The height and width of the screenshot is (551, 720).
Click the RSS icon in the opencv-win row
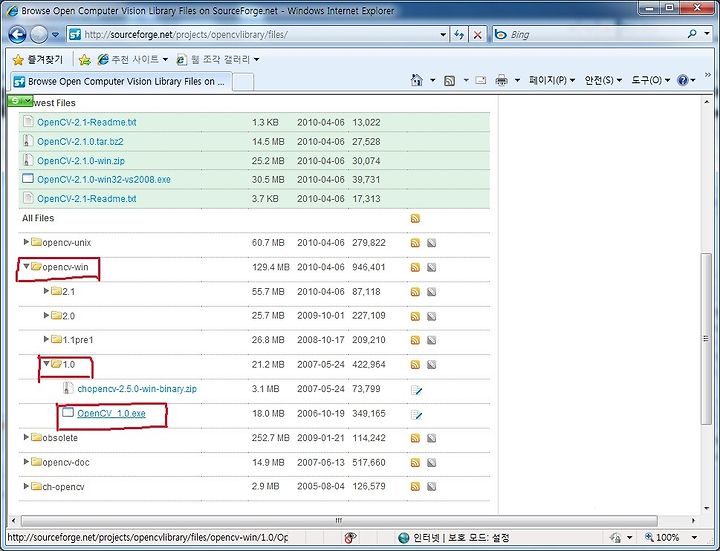point(415,267)
